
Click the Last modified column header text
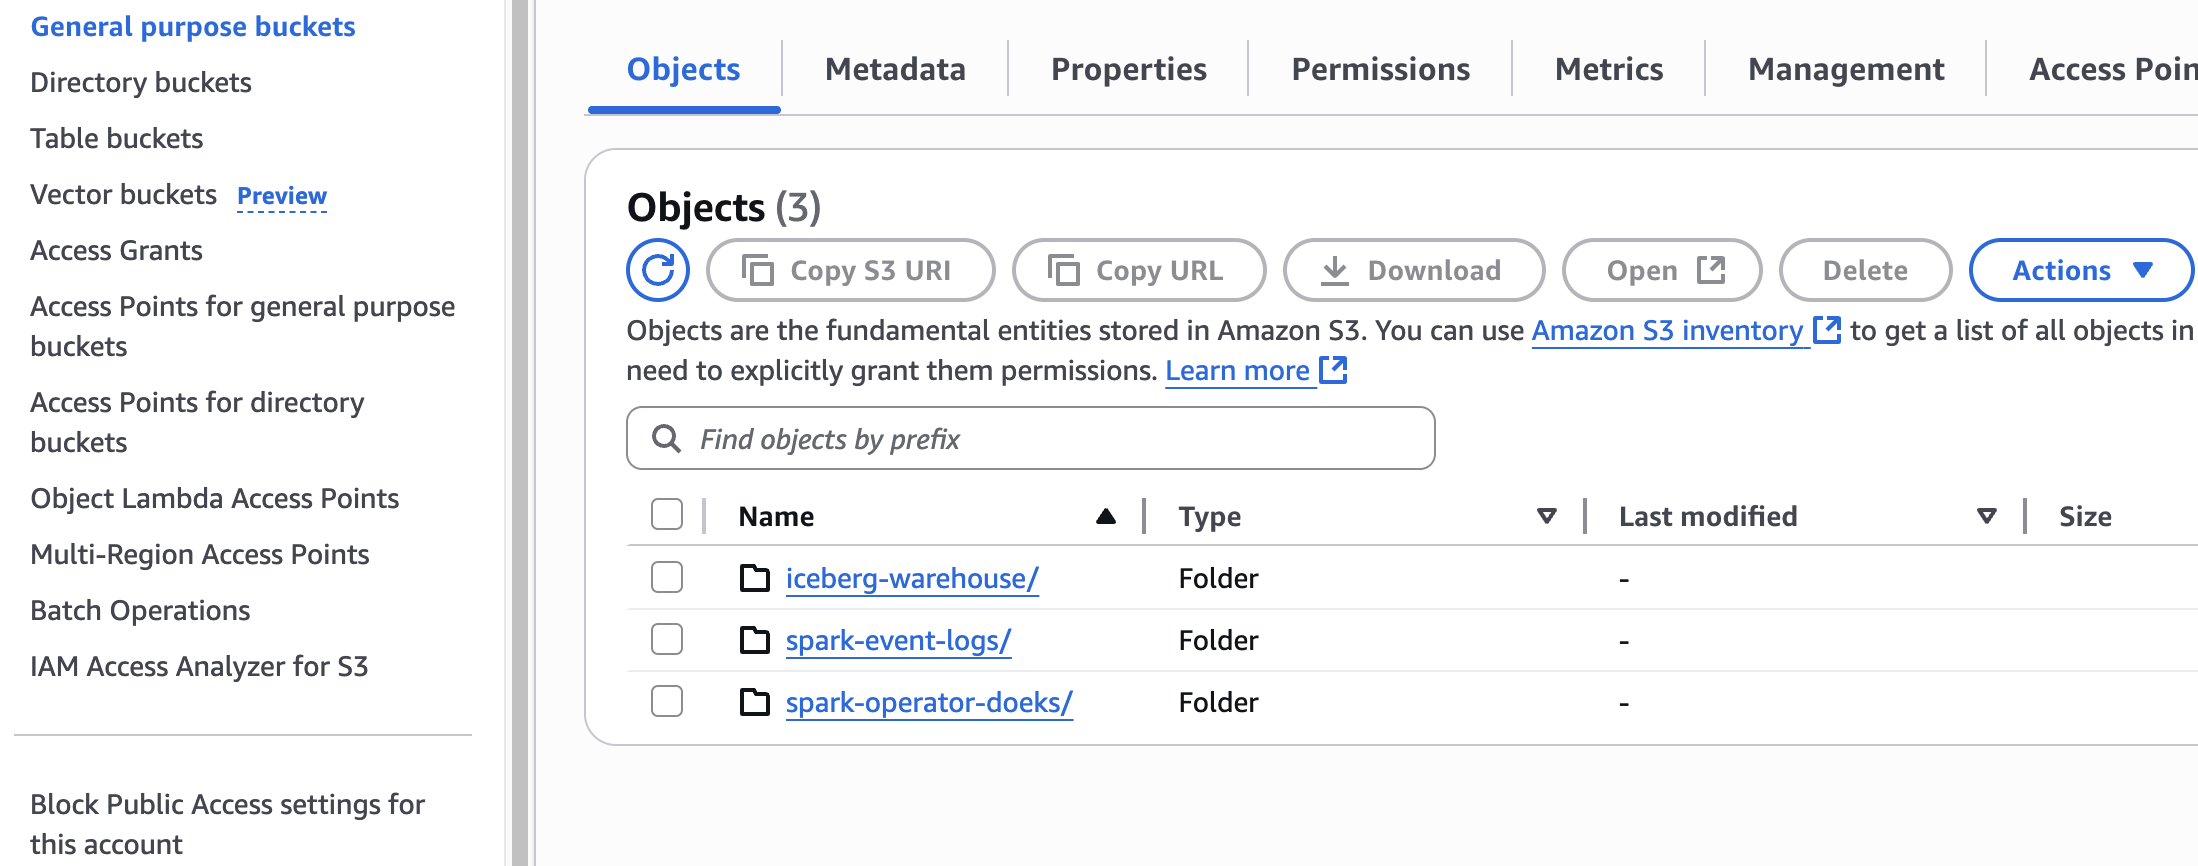pos(1708,516)
